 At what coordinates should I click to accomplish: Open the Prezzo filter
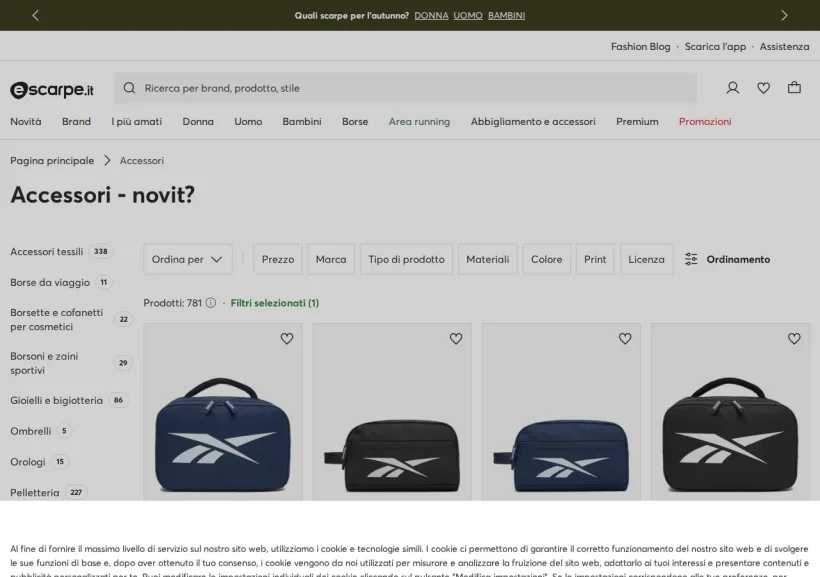coord(278,259)
